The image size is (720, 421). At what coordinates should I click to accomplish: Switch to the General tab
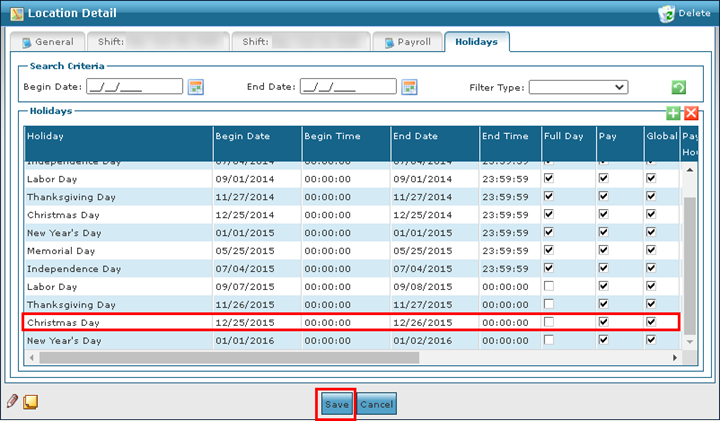[50, 43]
